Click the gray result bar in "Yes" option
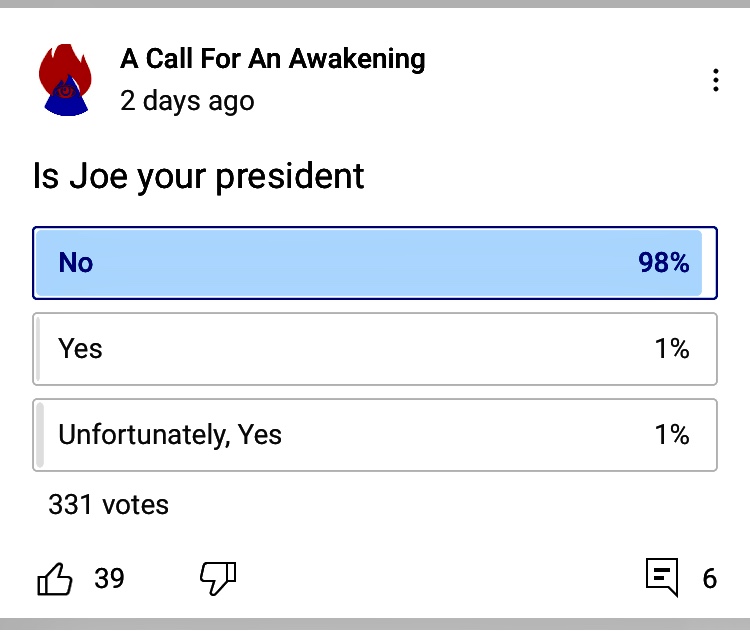 (x=39, y=349)
